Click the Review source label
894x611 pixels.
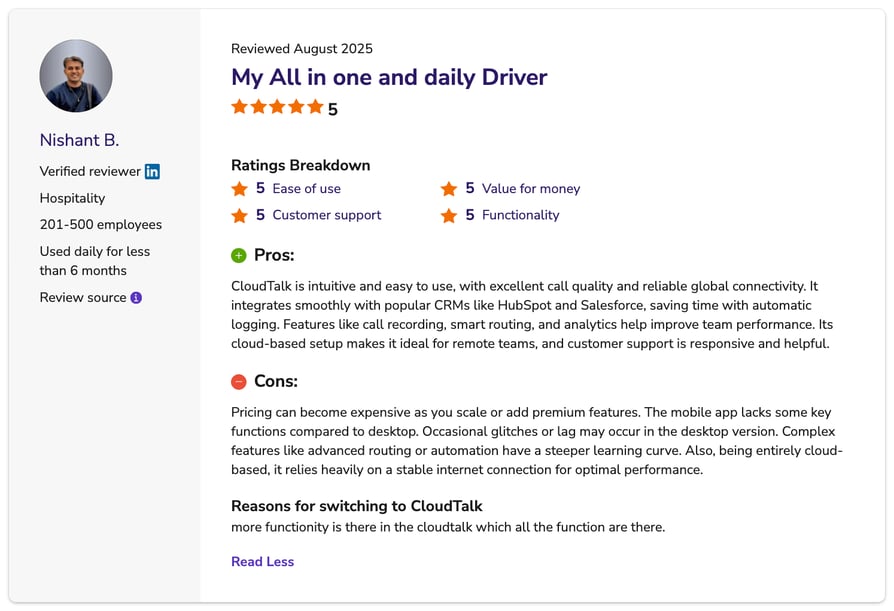[x=83, y=298]
